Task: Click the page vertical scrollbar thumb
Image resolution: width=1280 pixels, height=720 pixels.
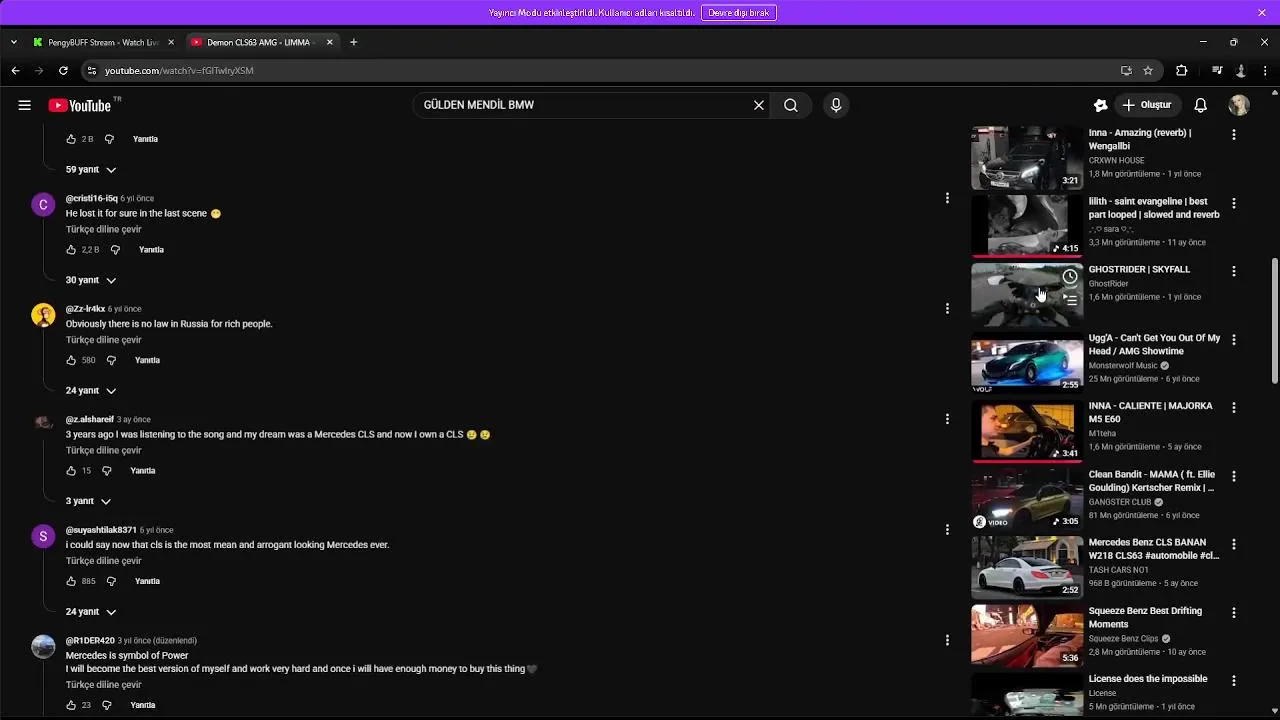Action: tap(1274, 320)
